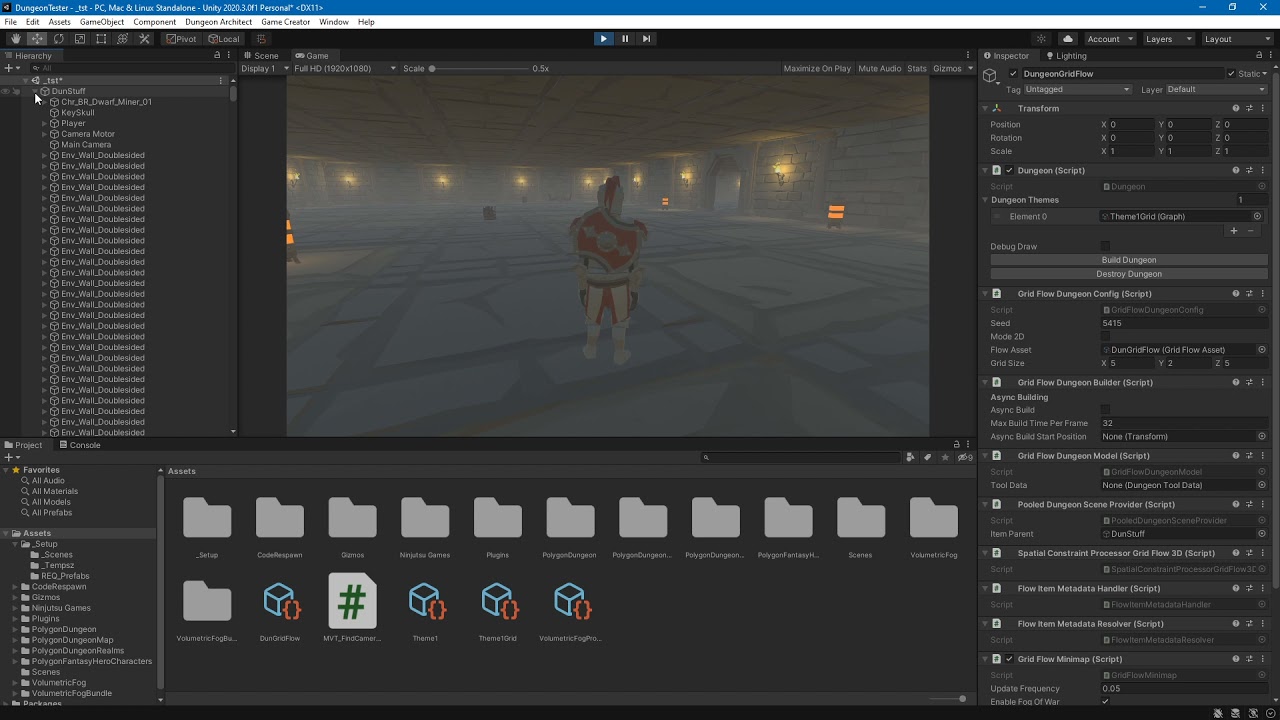1280x720 pixels.
Task: Toggle the Mode 2D checkbox
Action: (1105, 336)
